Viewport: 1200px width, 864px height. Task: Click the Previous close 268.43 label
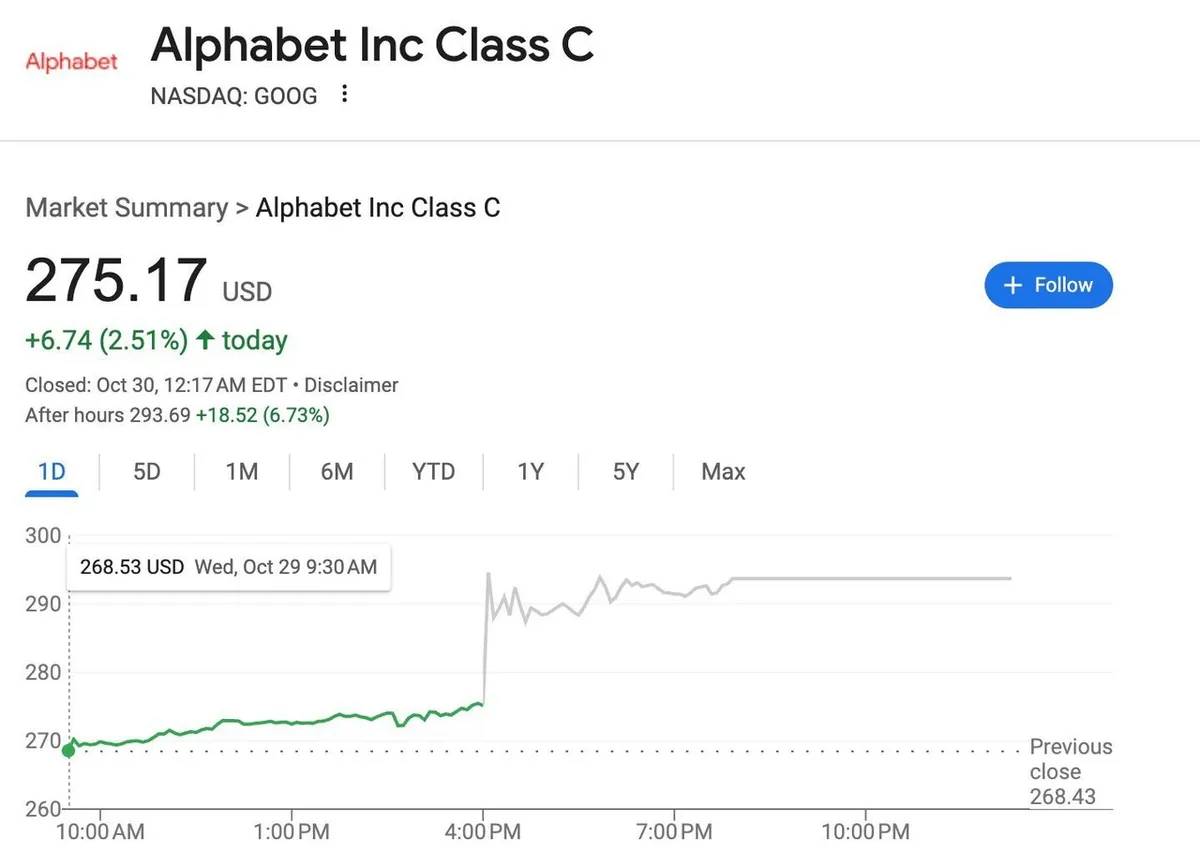click(x=1070, y=772)
